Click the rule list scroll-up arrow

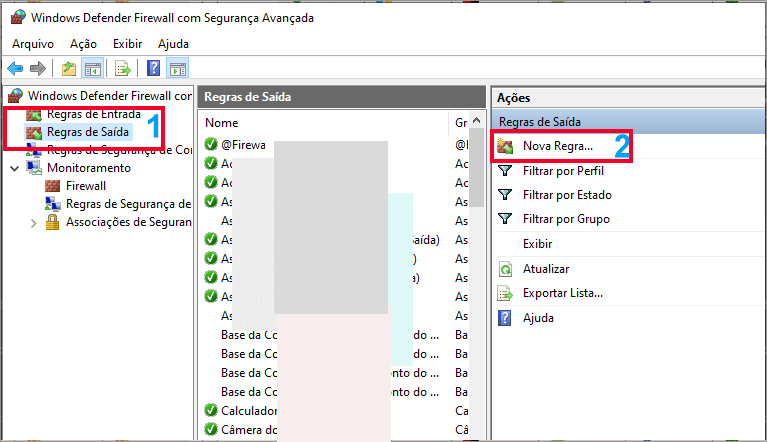[x=477, y=120]
